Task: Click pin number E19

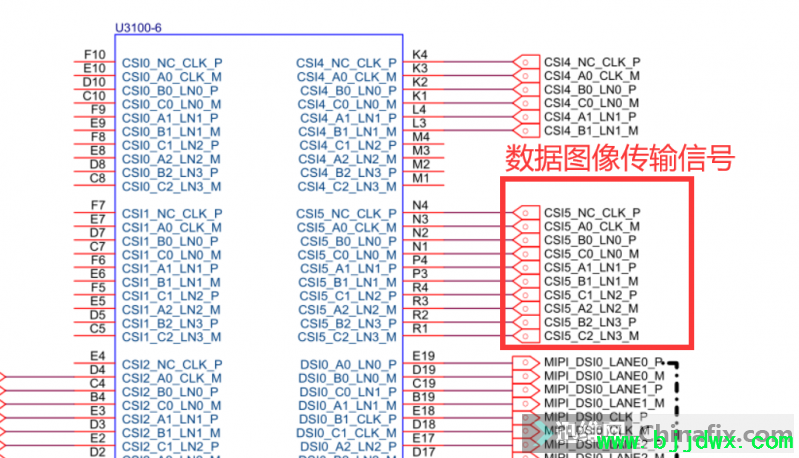Action: click(423, 356)
